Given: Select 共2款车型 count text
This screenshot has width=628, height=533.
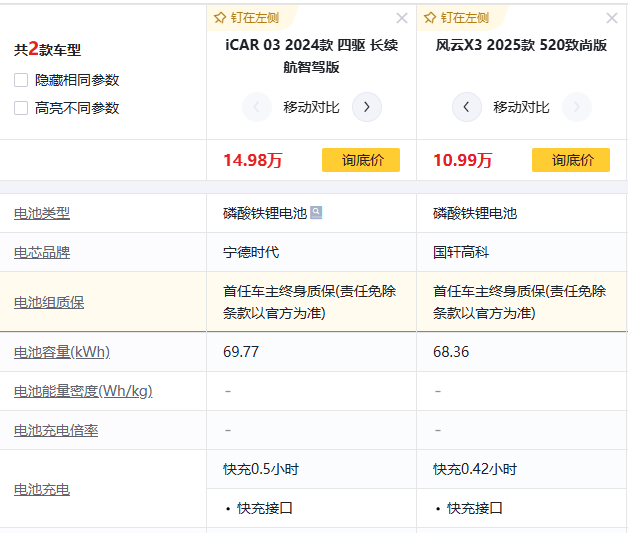Looking at the screenshot, I should click(x=47, y=49).
